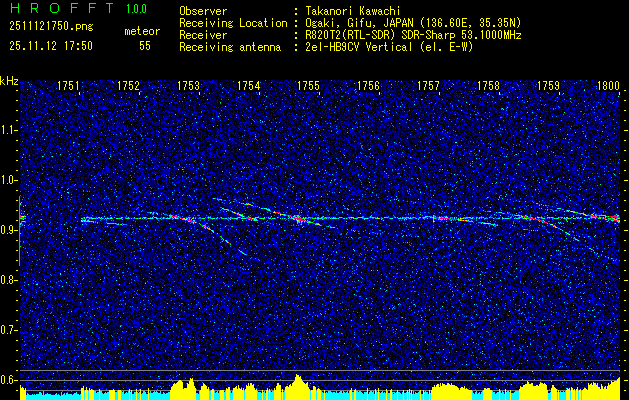Click the Receiving Location label
This screenshot has width=629, height=400.
(233, 23)
